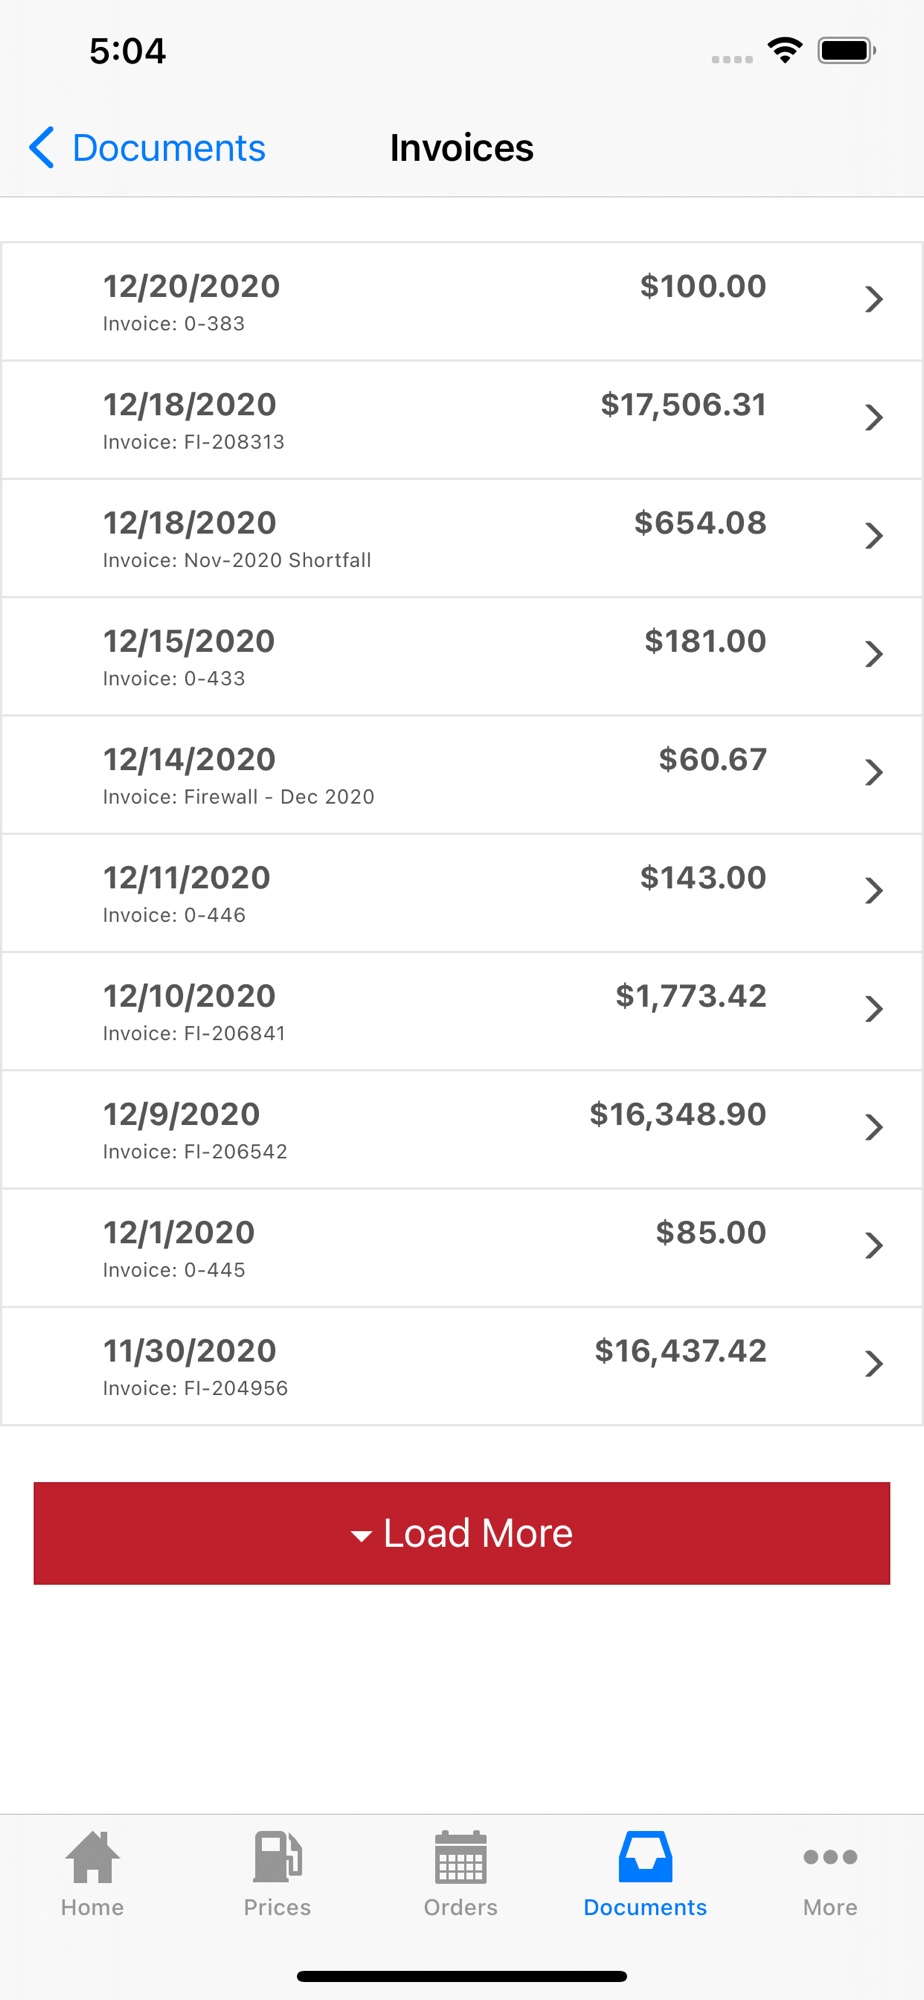Expand the 11/30/2020 invoice FI-204956 chevron
Screen dimensions: 924x2000
click(x=873, y=1364)
